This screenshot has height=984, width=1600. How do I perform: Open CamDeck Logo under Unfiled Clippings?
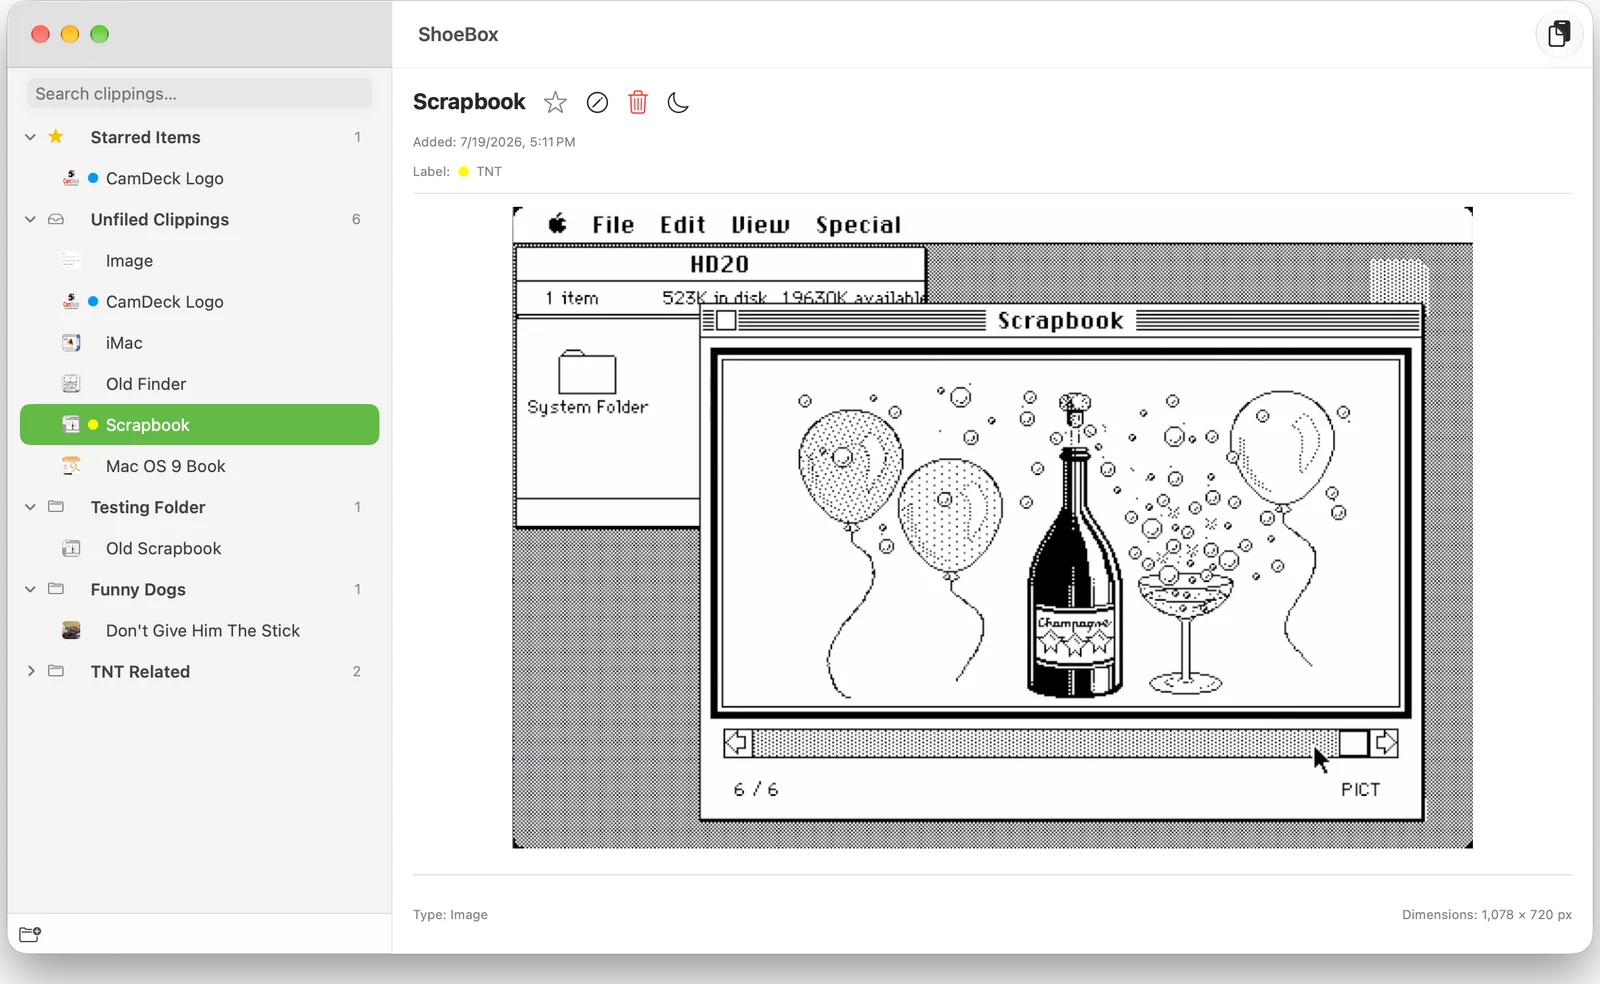tap(199, 301)
